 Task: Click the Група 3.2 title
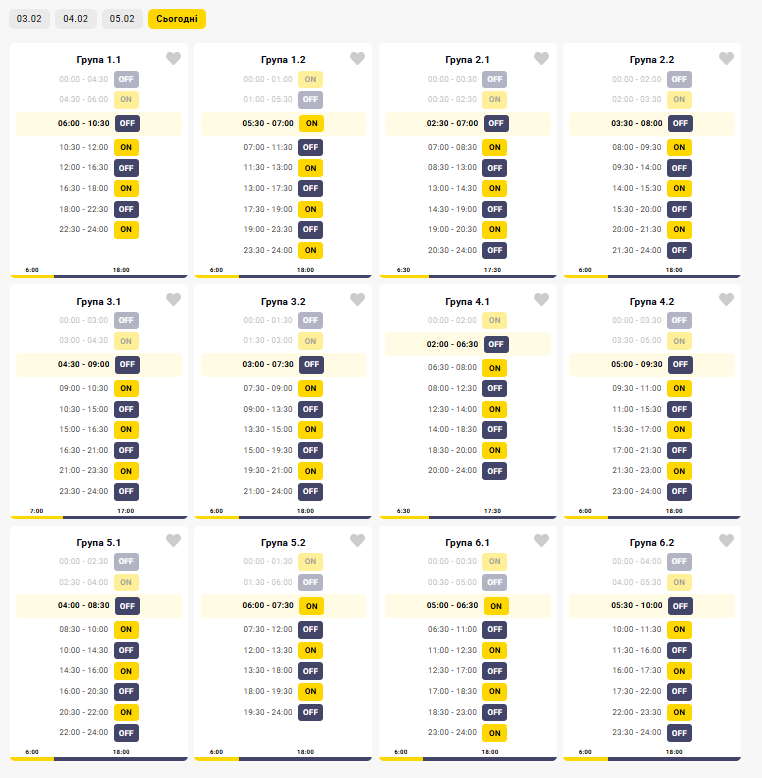[283, 301]
